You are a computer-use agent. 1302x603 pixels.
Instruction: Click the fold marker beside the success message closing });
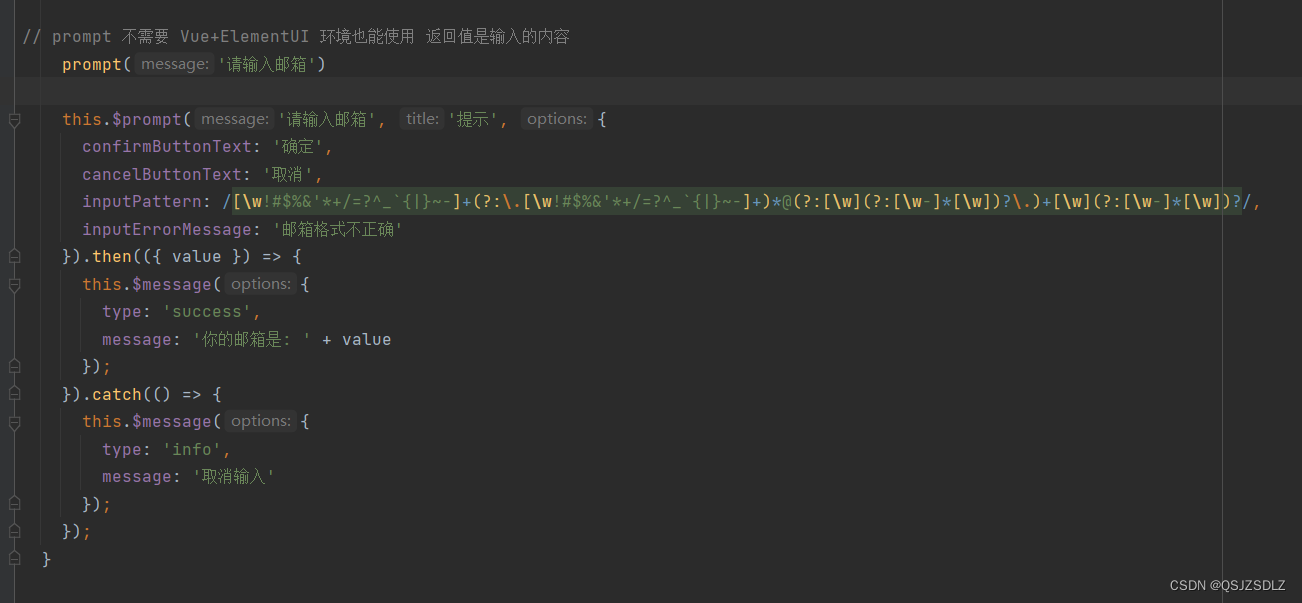click(x=14, y=365)
